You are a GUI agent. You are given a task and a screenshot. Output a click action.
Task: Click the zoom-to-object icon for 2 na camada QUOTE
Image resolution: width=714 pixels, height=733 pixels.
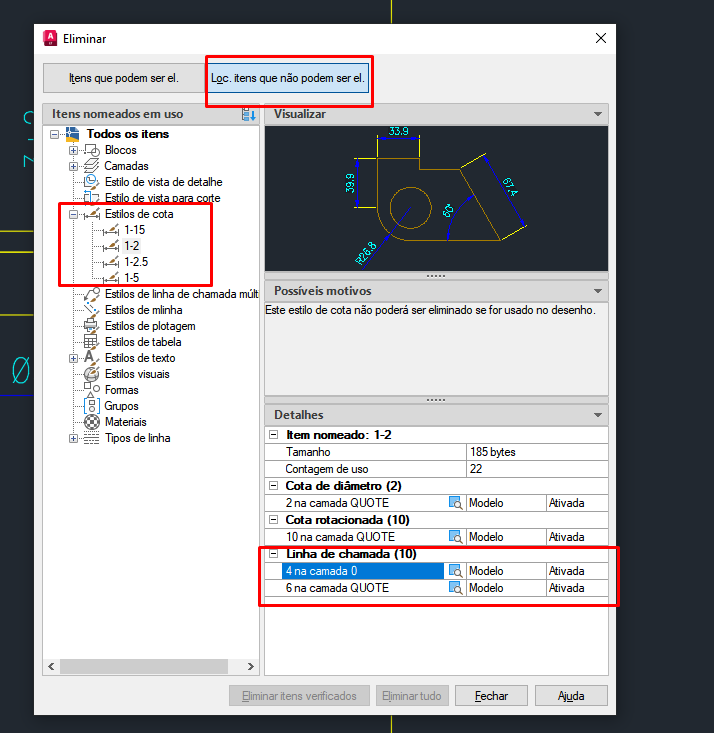coord(455,503)
